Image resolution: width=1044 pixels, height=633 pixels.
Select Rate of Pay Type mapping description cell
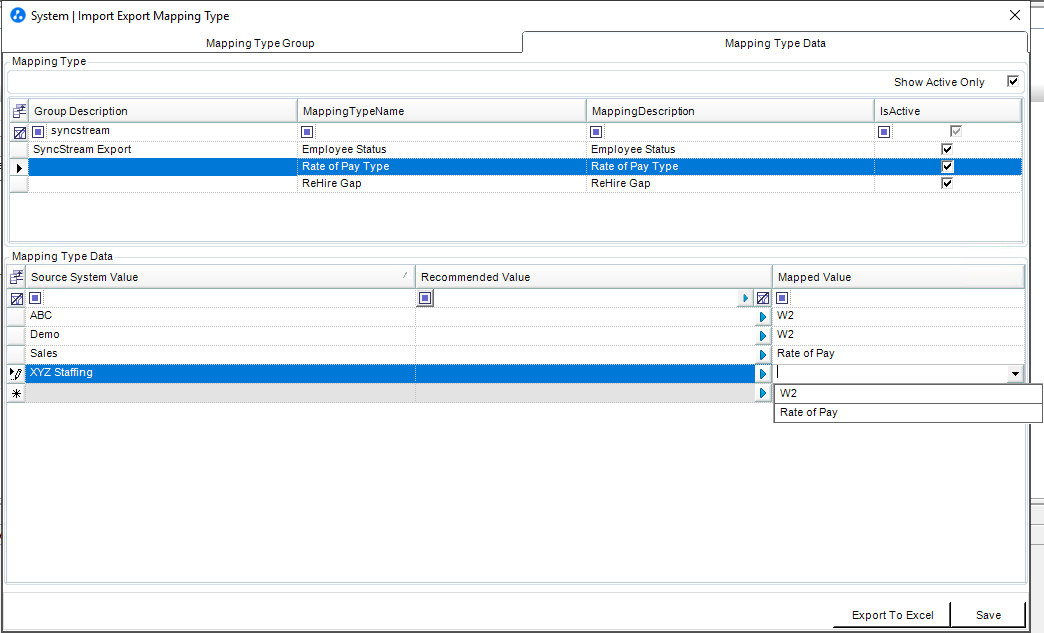(x=730, y=166)
